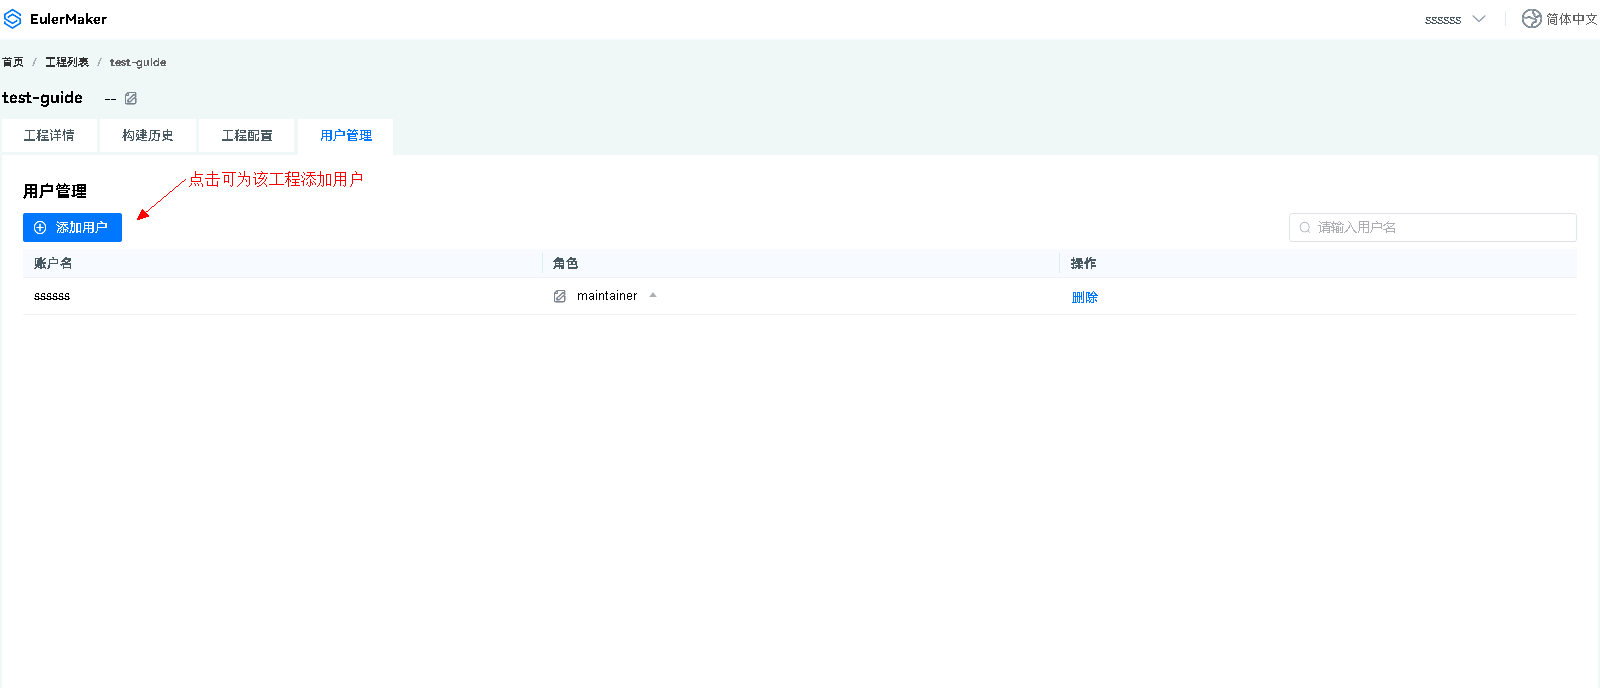Open the ssssss account dropdown menu

(x=1454, y=19)
